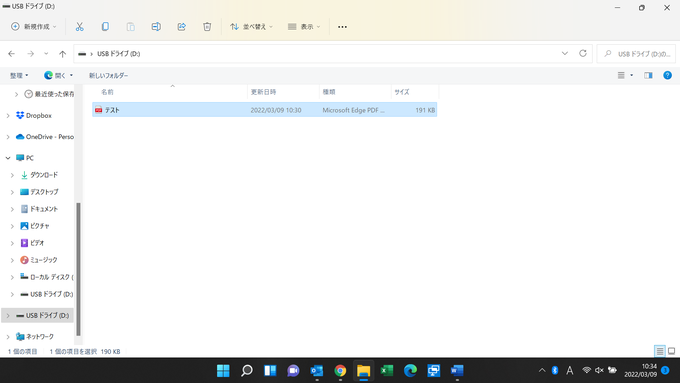Collapse the PC tree node
Image resolution: width=680 pixels, height=383 pixels.
(8, 158)
